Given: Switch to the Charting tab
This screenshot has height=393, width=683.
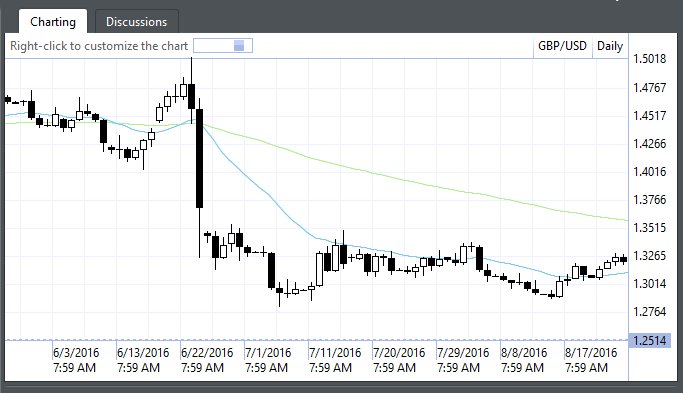Looking at the screenshot, I should (53, 22).
